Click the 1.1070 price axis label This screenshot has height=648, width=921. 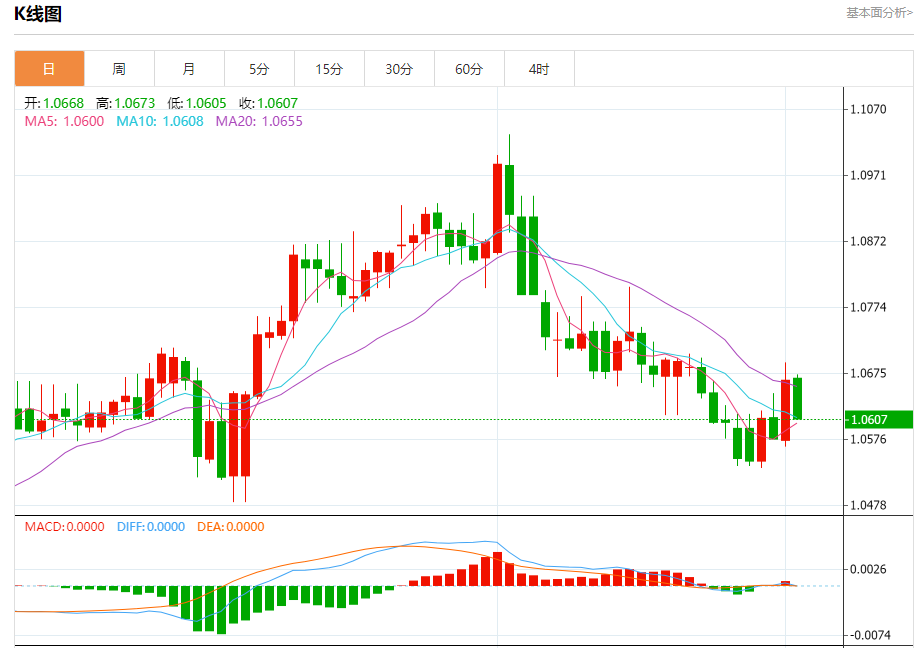tap(869, 109)
